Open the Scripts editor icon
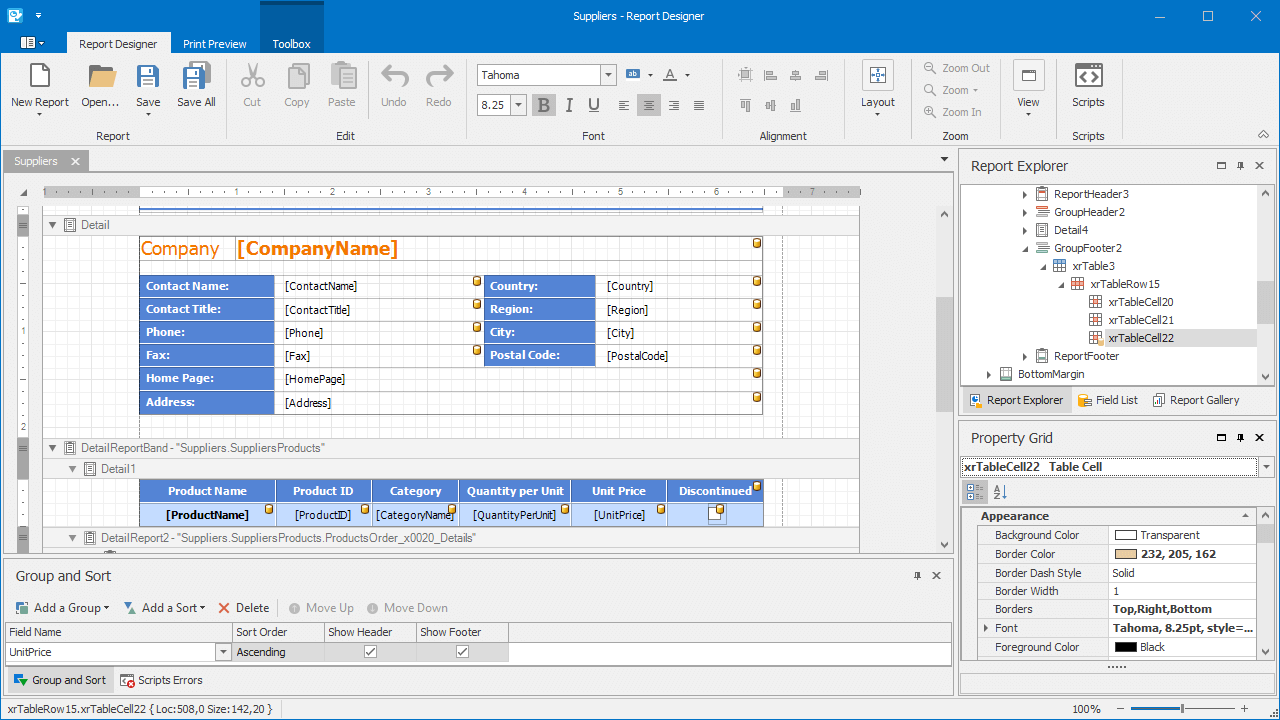Image resolution: width=1280 pixels, height=720 pixels. tap(1088, 77)
